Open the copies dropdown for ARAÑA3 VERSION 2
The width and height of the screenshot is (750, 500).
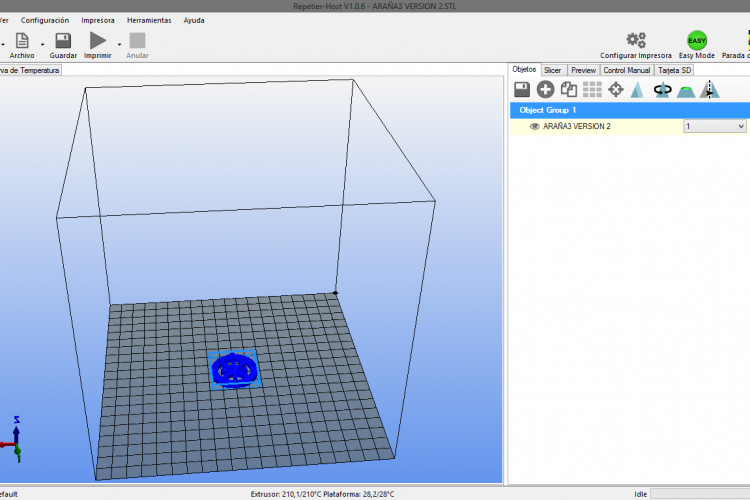[x=714, y=127]
